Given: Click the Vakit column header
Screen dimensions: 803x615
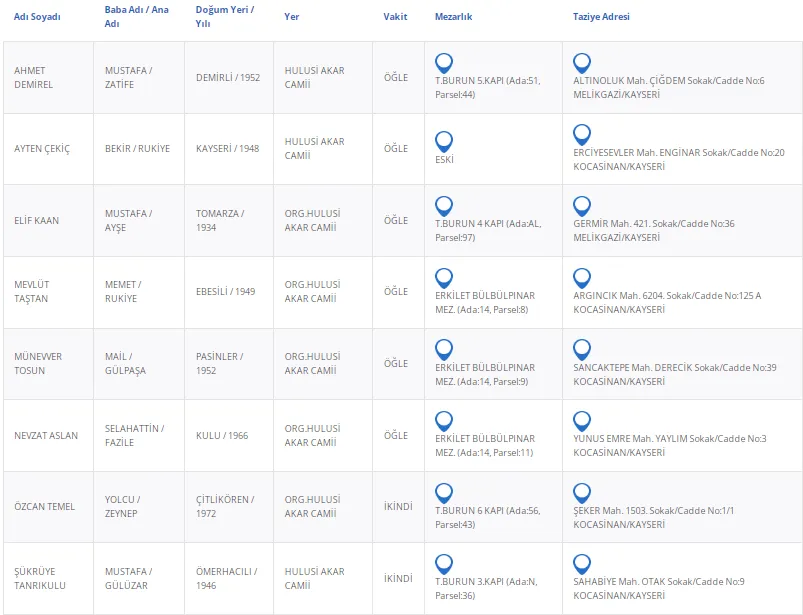Looking at the screenshot, I should (395, 17).
